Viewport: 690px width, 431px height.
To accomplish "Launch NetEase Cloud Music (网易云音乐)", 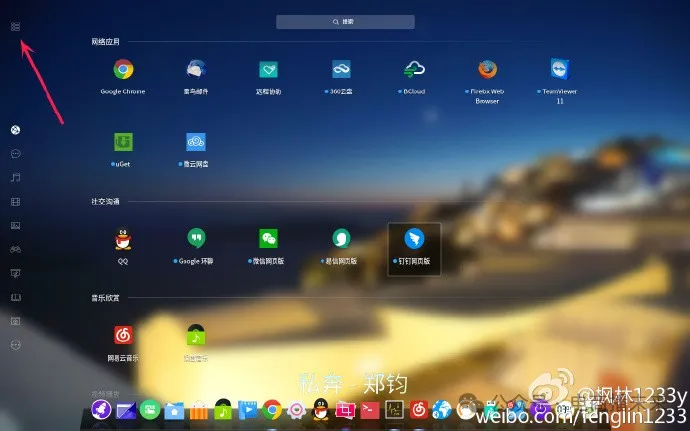I will point(123,335).
